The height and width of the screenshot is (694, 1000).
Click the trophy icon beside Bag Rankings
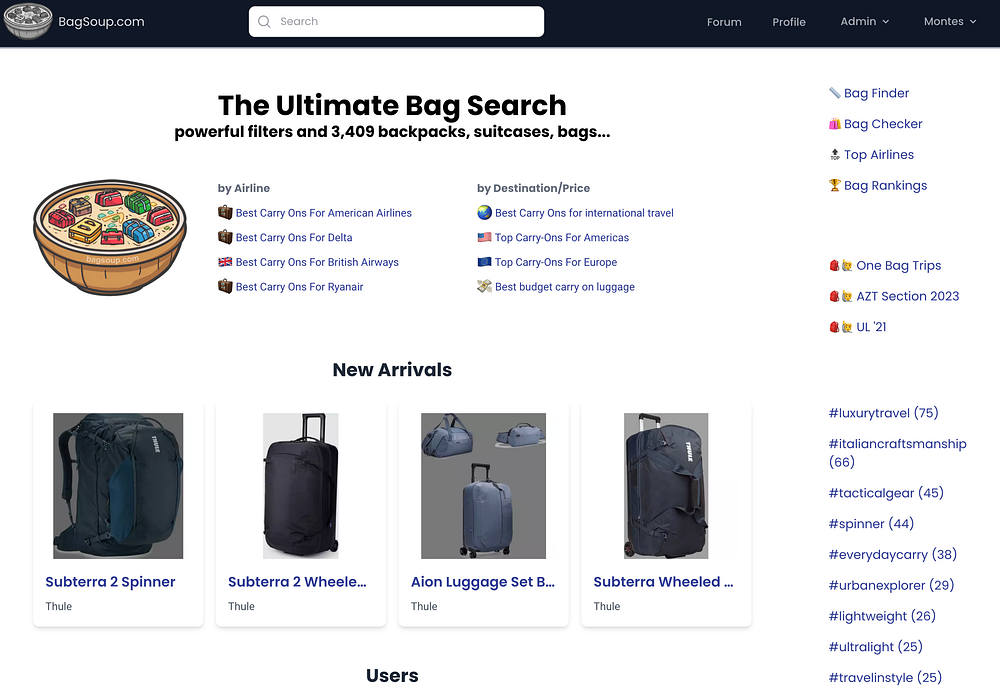(834, 185)
